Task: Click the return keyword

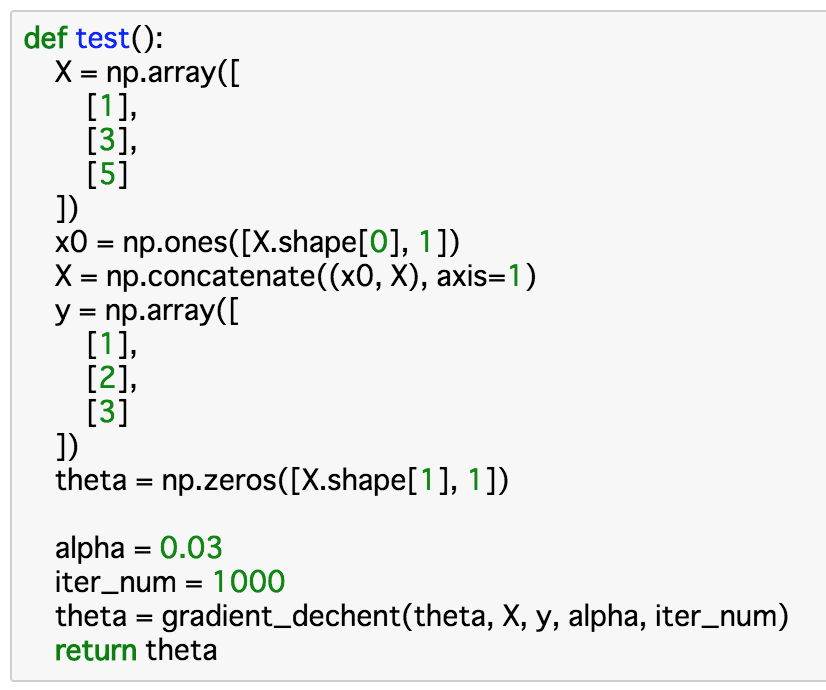Action: tap(96, 650)
